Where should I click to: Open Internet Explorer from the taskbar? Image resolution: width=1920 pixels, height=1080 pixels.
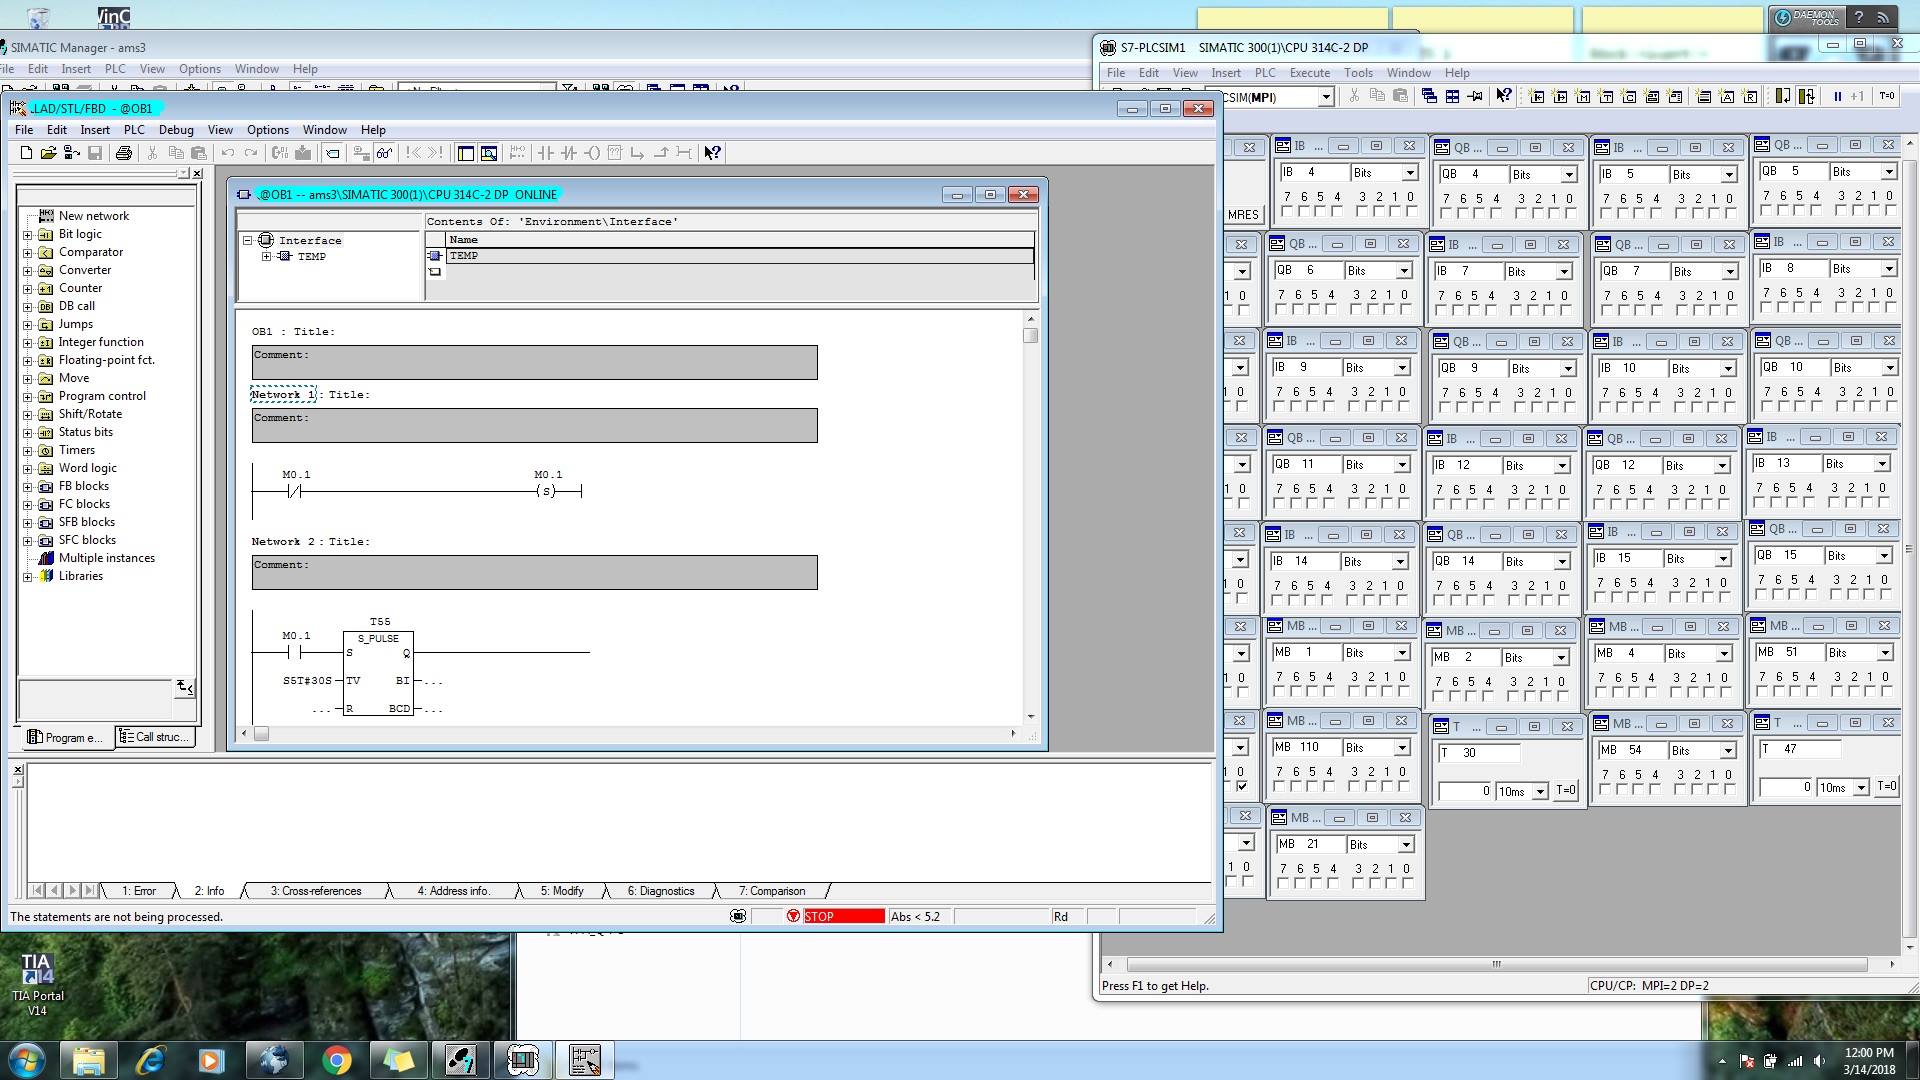coord(150,1060)
